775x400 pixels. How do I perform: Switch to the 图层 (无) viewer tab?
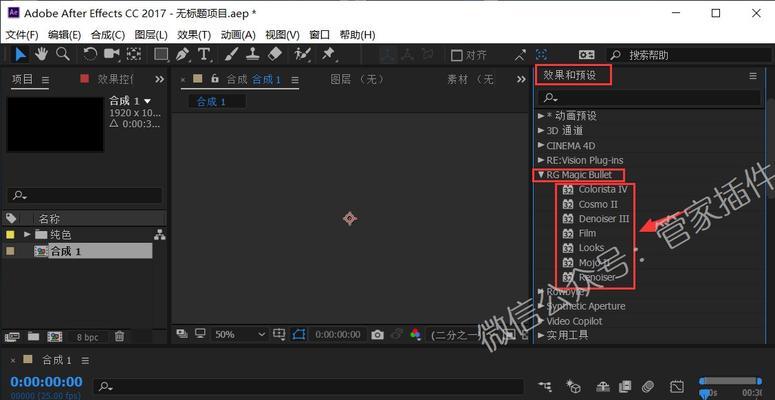(x=357, y=79)
